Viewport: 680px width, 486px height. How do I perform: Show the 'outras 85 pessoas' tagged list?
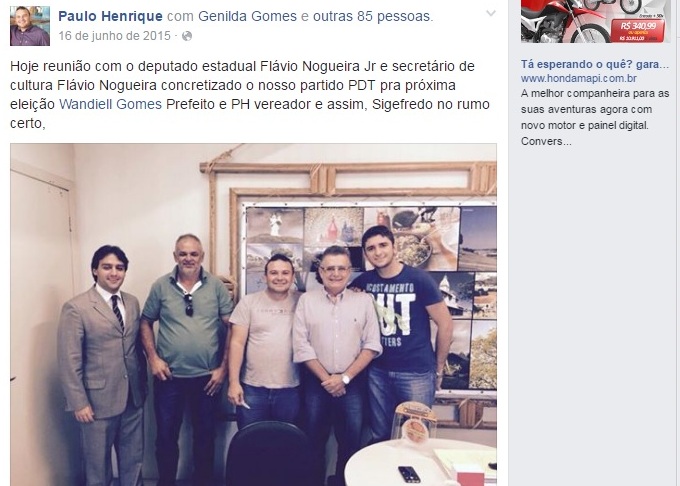click(372, 16)
